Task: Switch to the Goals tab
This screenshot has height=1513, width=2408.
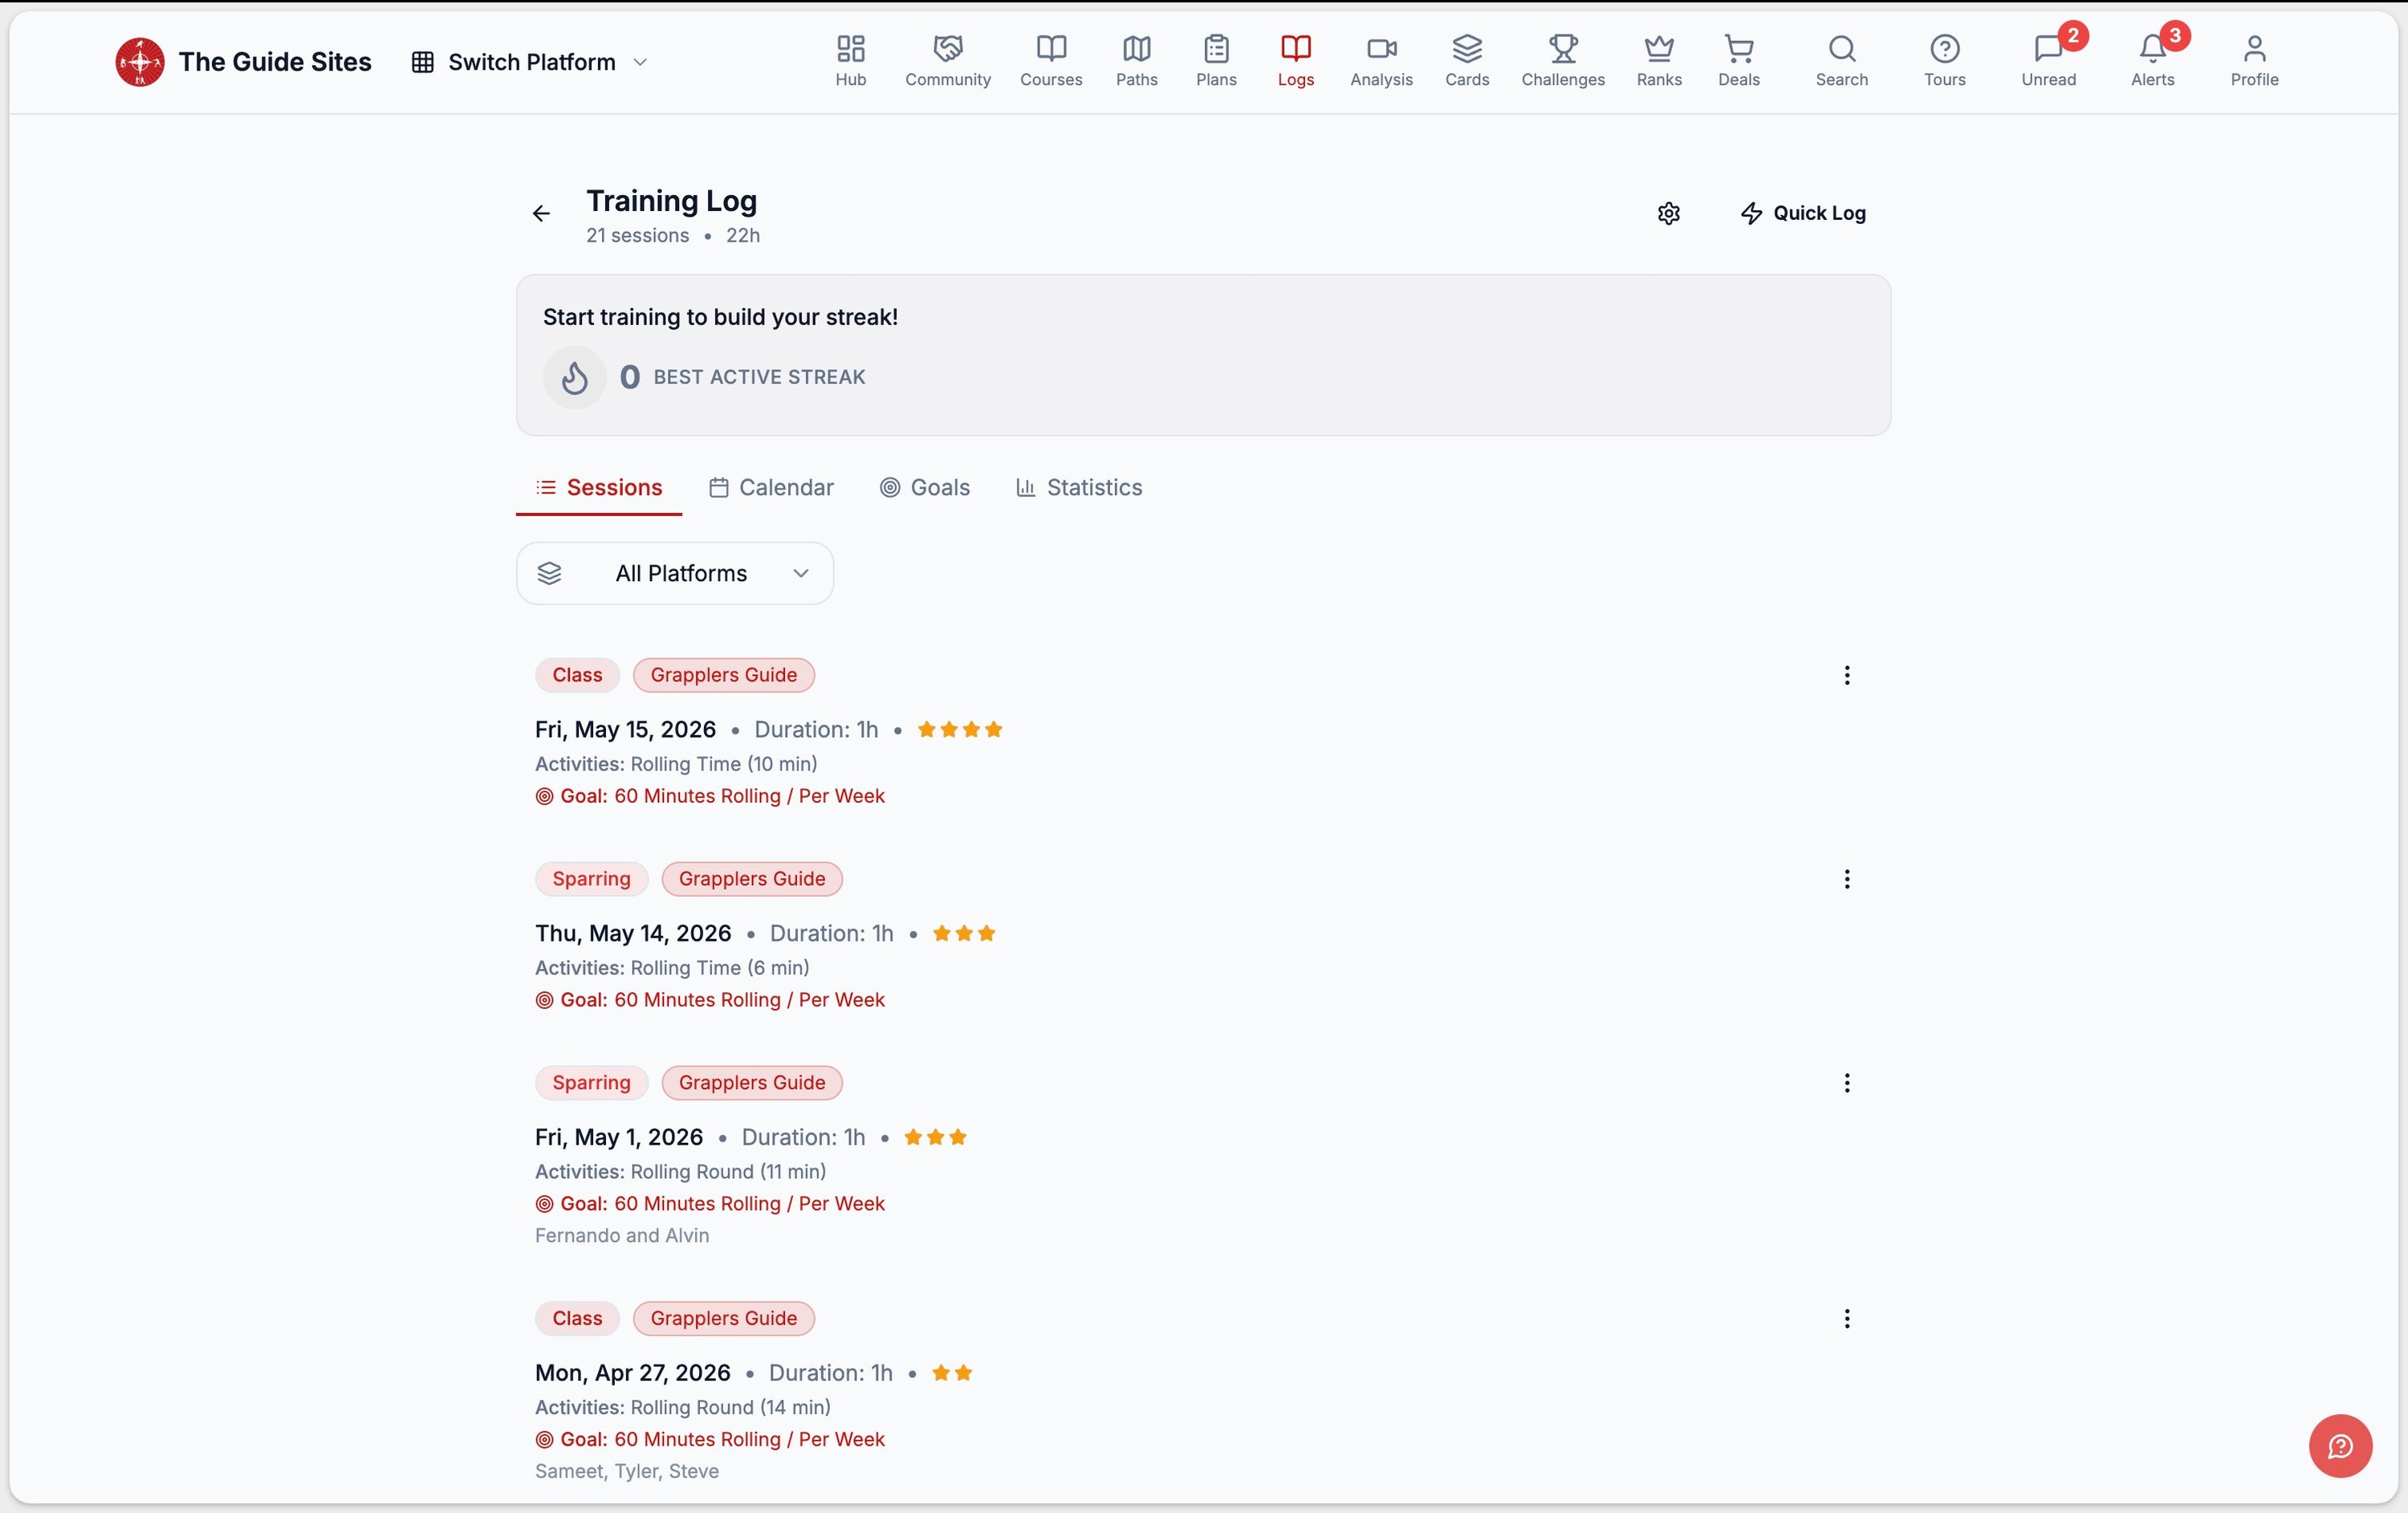Action: click(925, 487)
